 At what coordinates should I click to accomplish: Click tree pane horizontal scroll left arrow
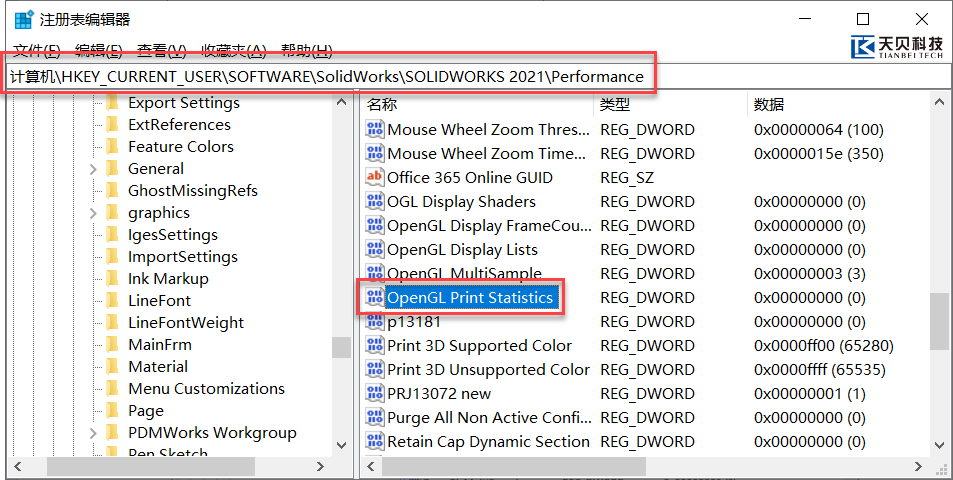point(18,467)
